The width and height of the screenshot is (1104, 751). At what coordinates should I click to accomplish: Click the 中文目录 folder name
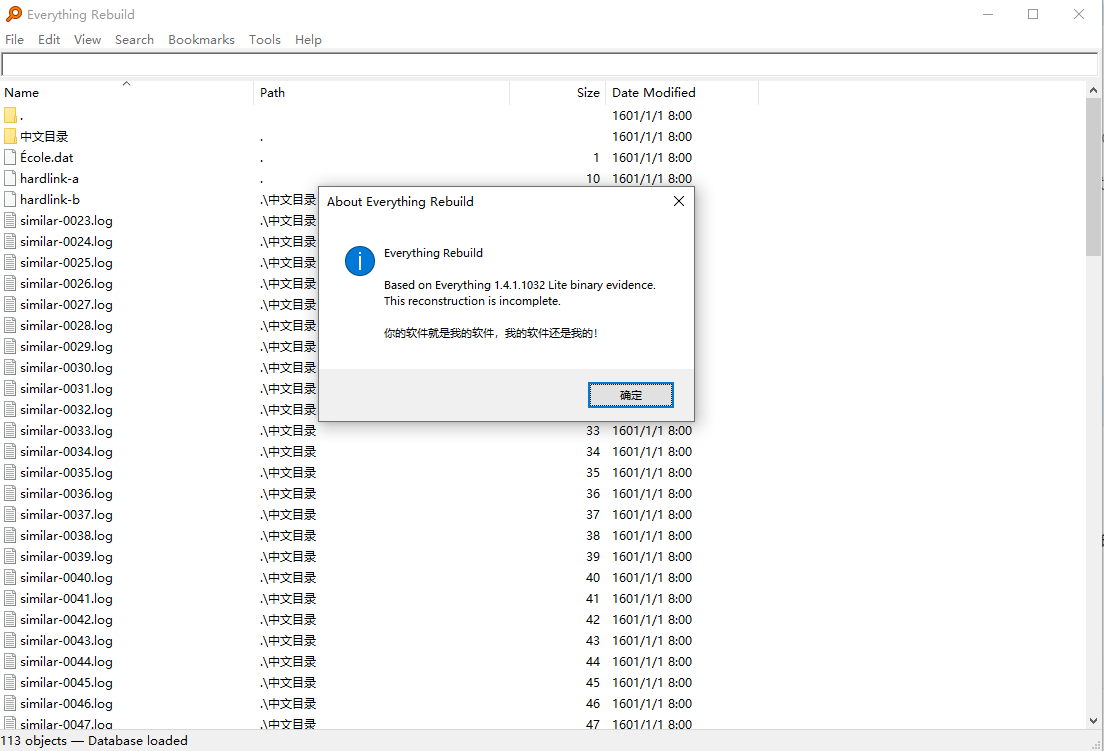pyautogui.click(x=44, y=137)
